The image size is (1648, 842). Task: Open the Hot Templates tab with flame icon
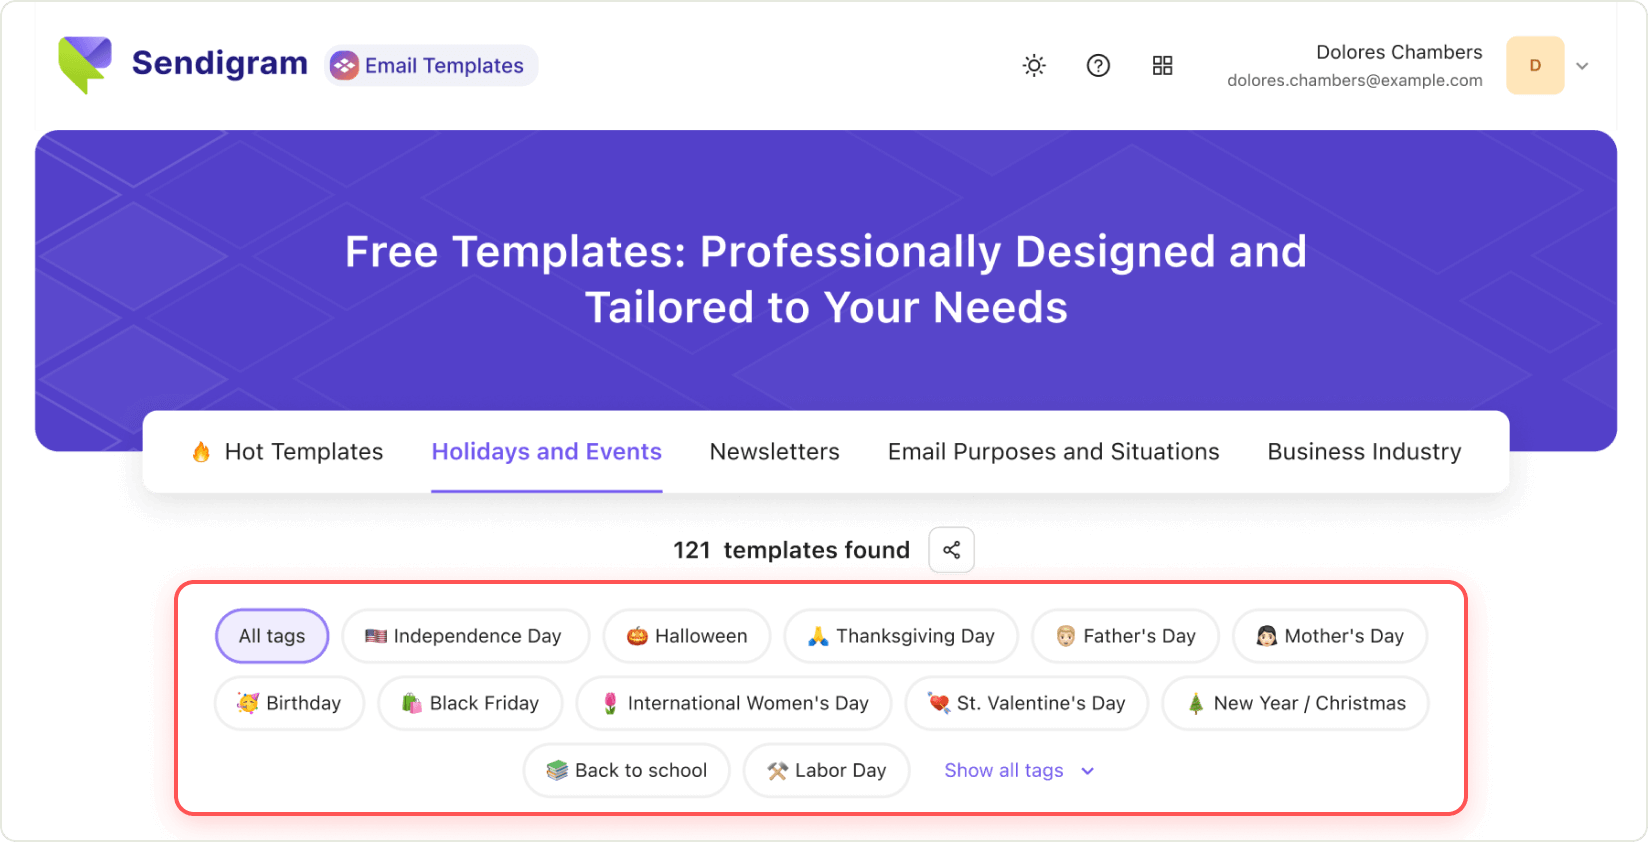click(x=287, y=452)
